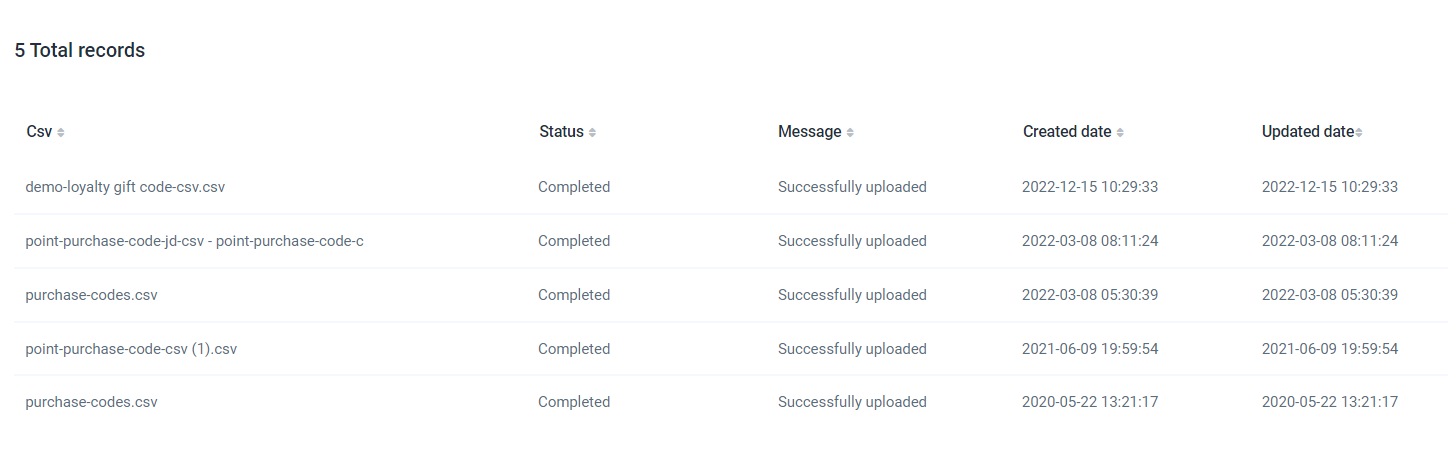Sort by Created date arrow icon
This screenshot has height=454, width=1448.
pyautogui.click(x=1120, y=132)
